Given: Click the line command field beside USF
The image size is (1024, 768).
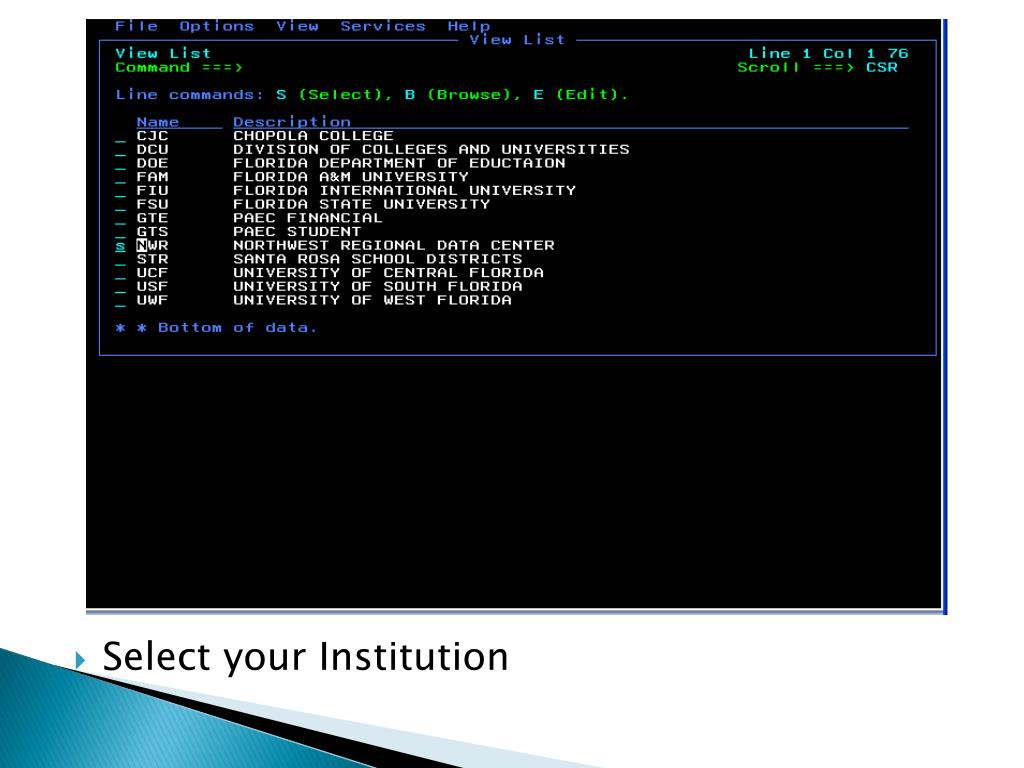Looking at the screenshot, I should click(x=120, y=288).
